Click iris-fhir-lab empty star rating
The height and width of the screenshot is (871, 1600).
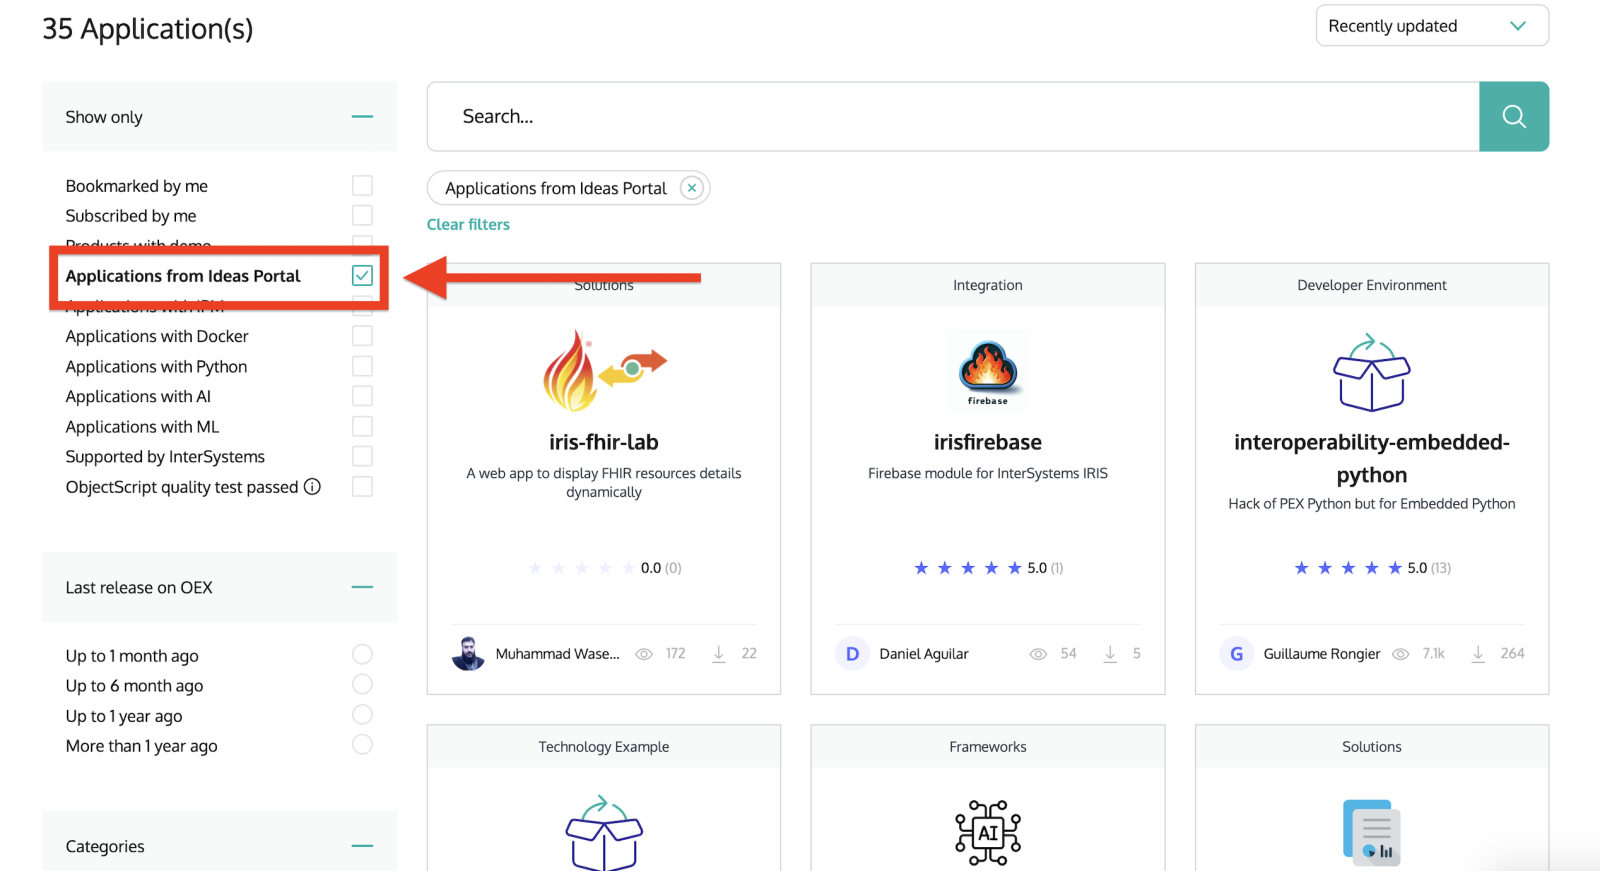(582, 568)
